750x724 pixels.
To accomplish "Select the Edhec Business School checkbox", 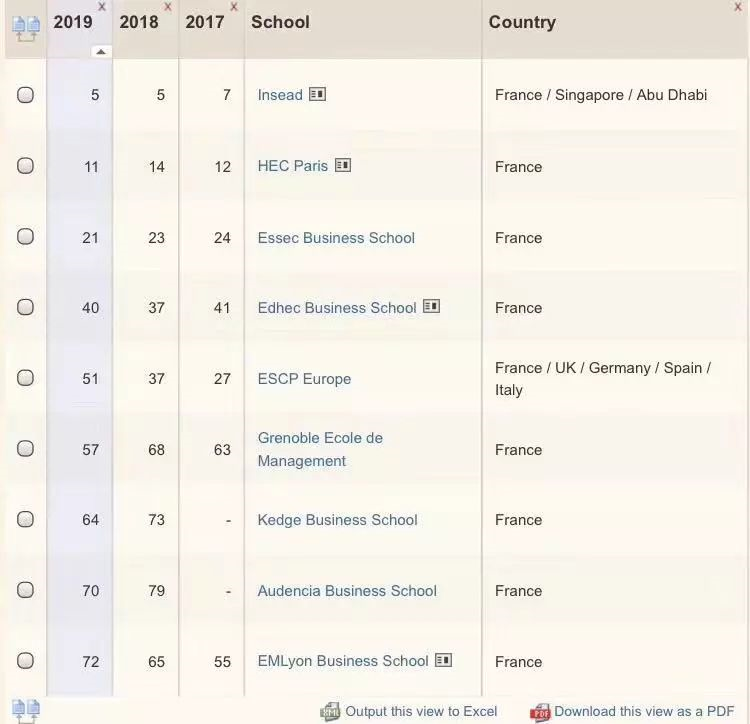I will [x=25, y=307].
